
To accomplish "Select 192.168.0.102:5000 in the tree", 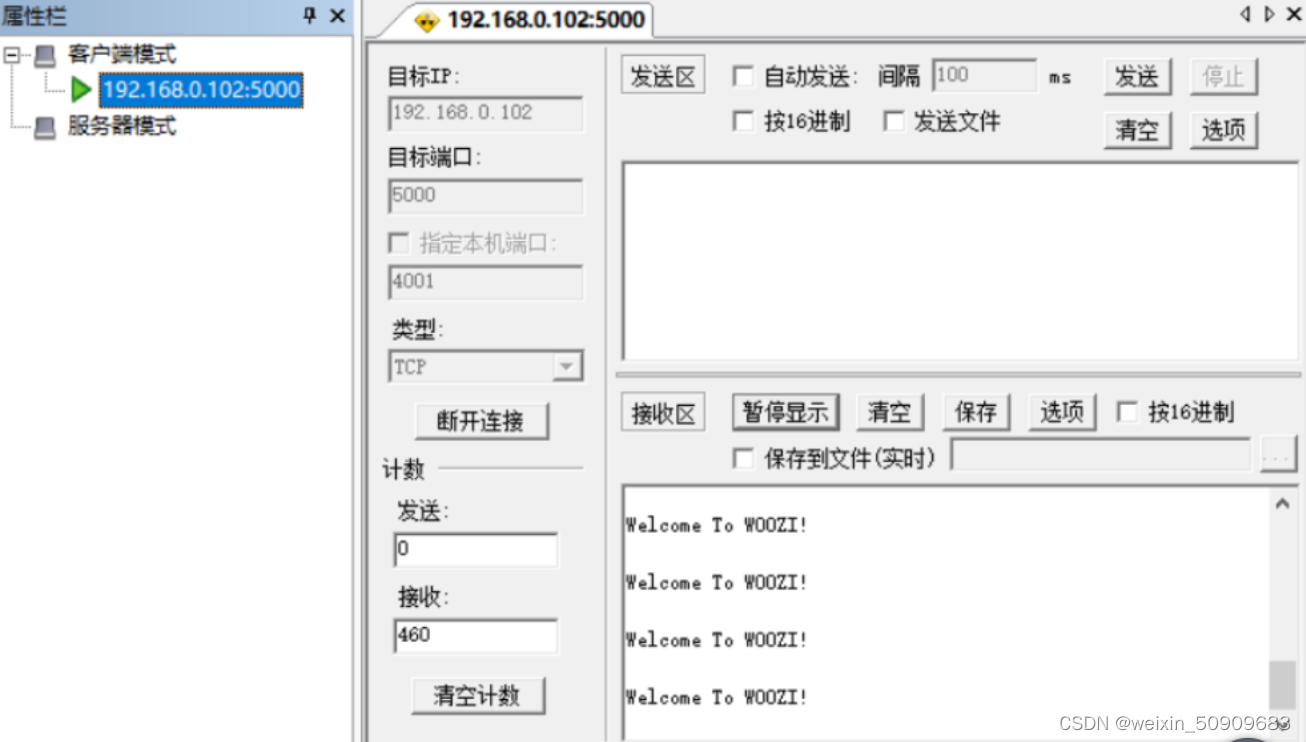I will [200, 90].
